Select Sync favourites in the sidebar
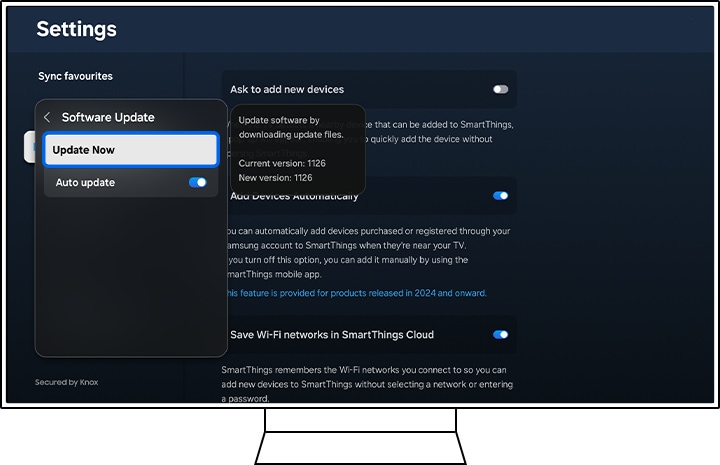The image size is (720, 465). (75, 76)
